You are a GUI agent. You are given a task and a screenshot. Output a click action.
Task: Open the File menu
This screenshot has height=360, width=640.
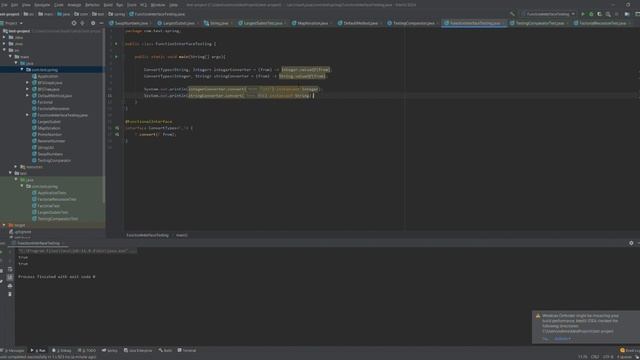click(4, 5)
